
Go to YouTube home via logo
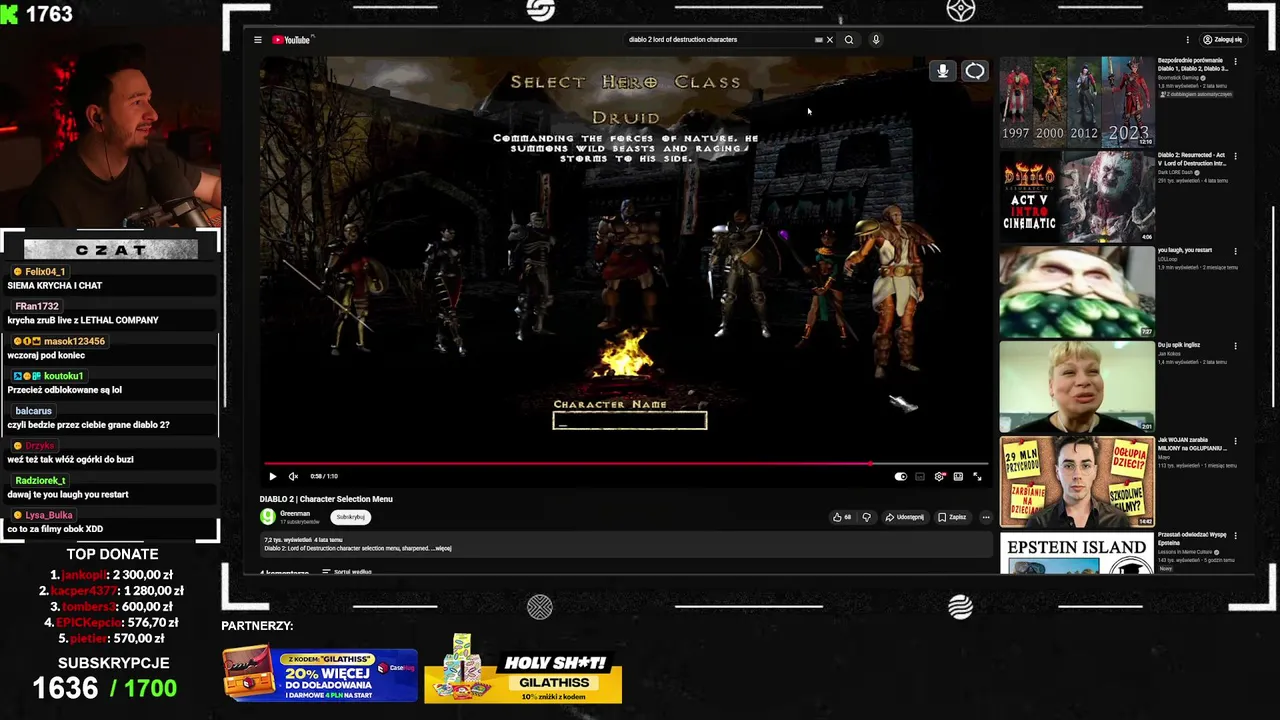click(x=292, y=40)
